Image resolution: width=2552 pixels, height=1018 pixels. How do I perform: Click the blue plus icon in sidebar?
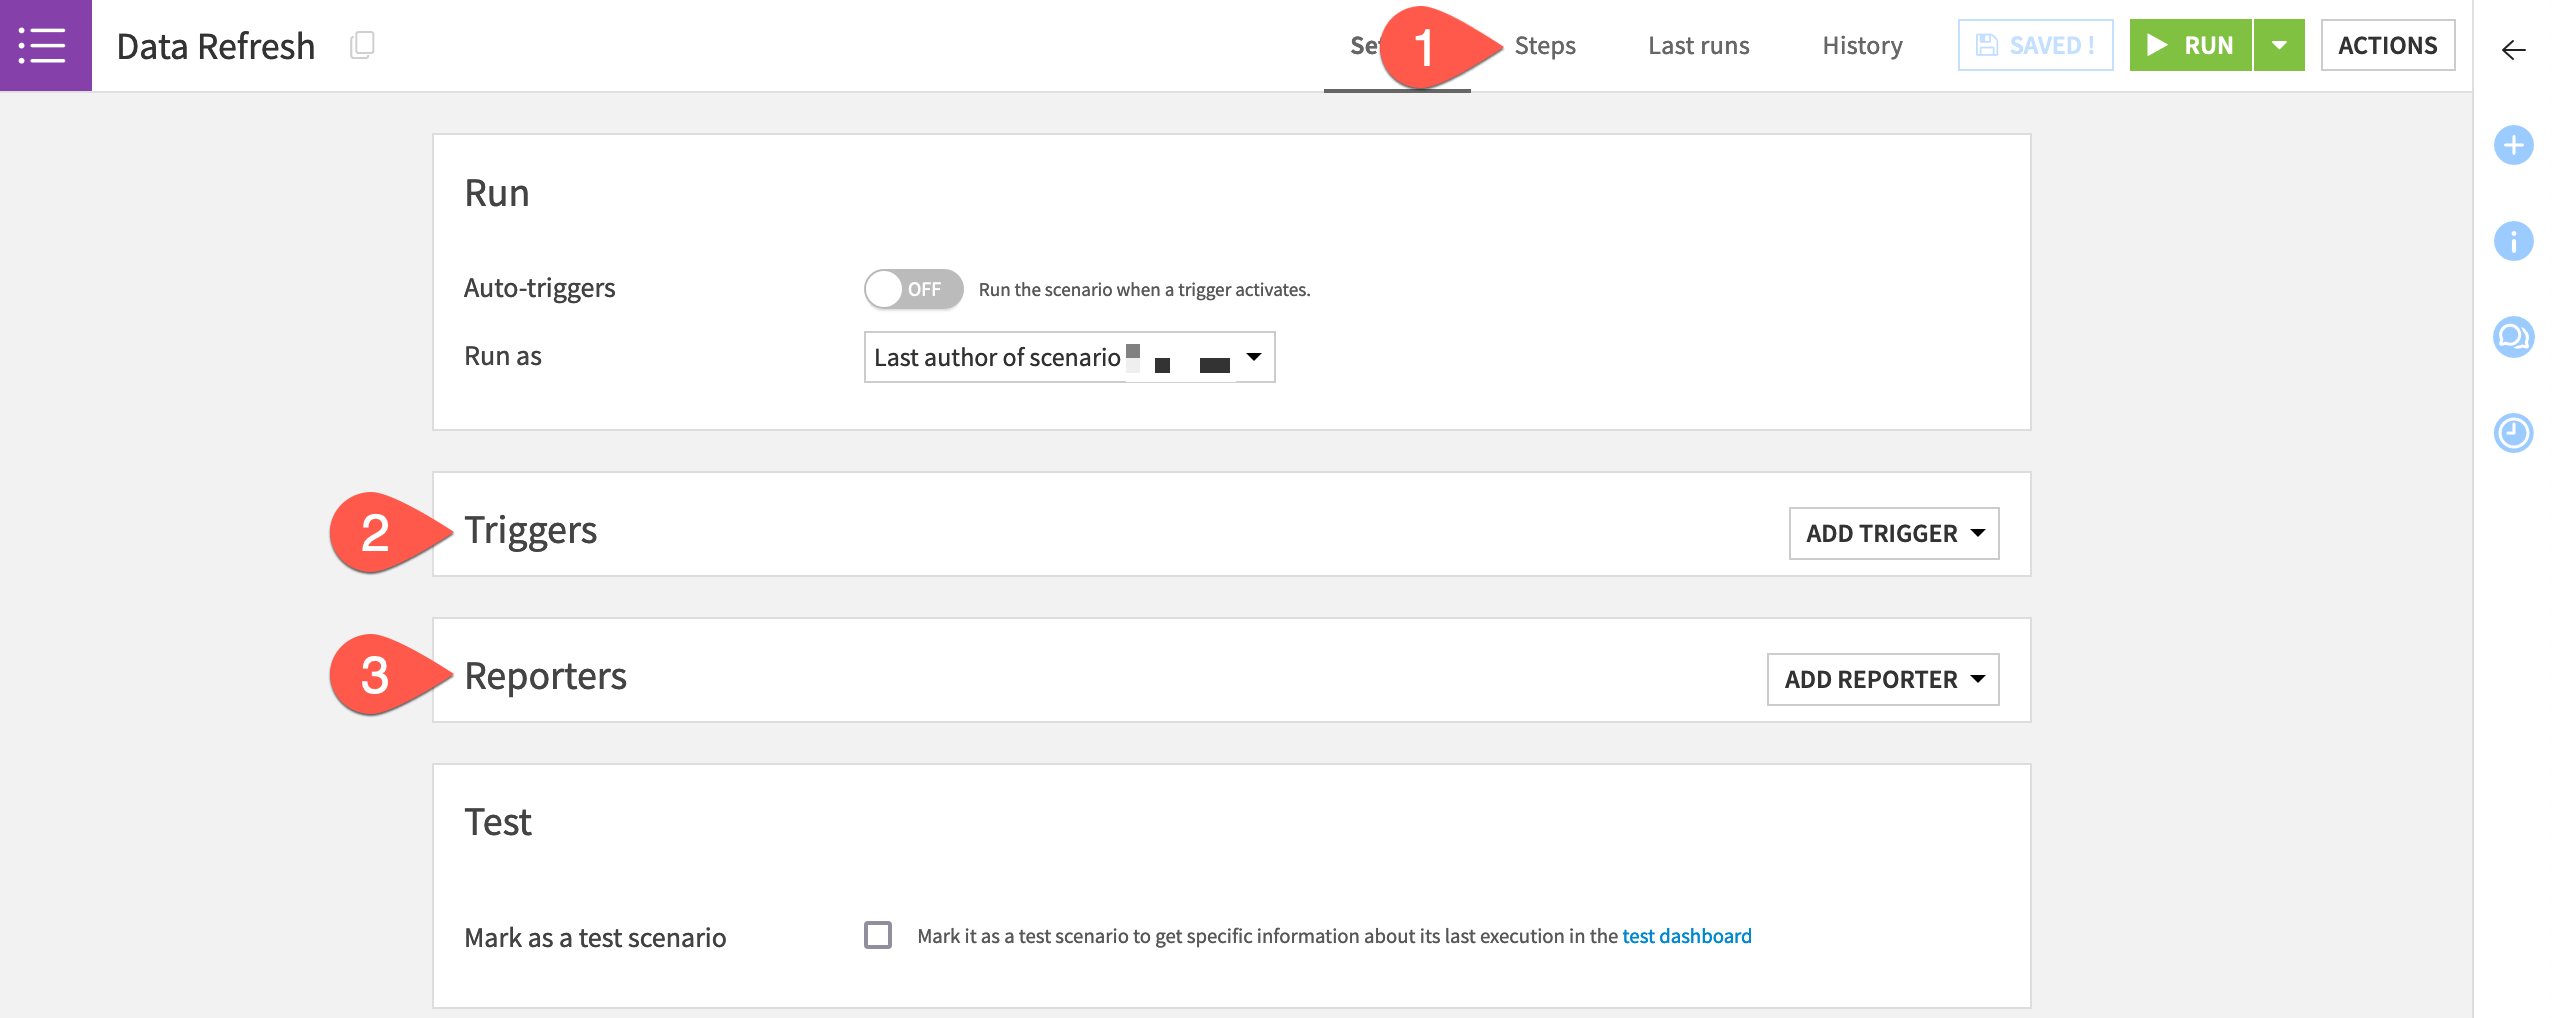click(2512, 145)
